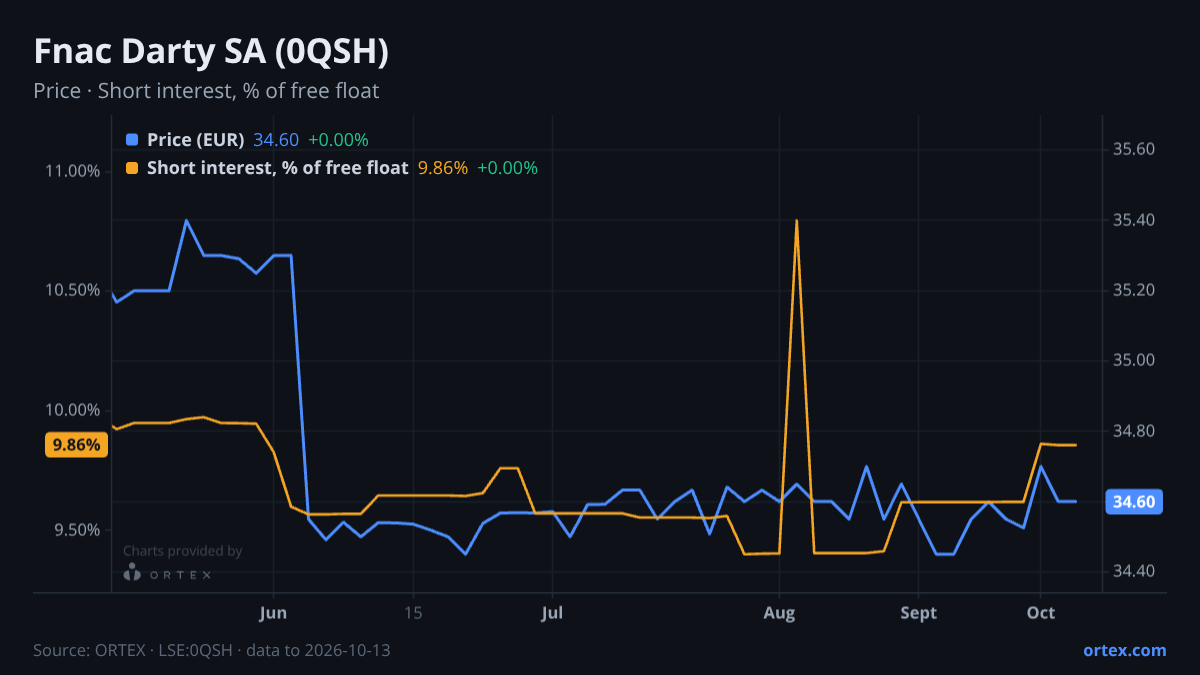
Task: Click the 15 x-axis label
Action: 413,613
